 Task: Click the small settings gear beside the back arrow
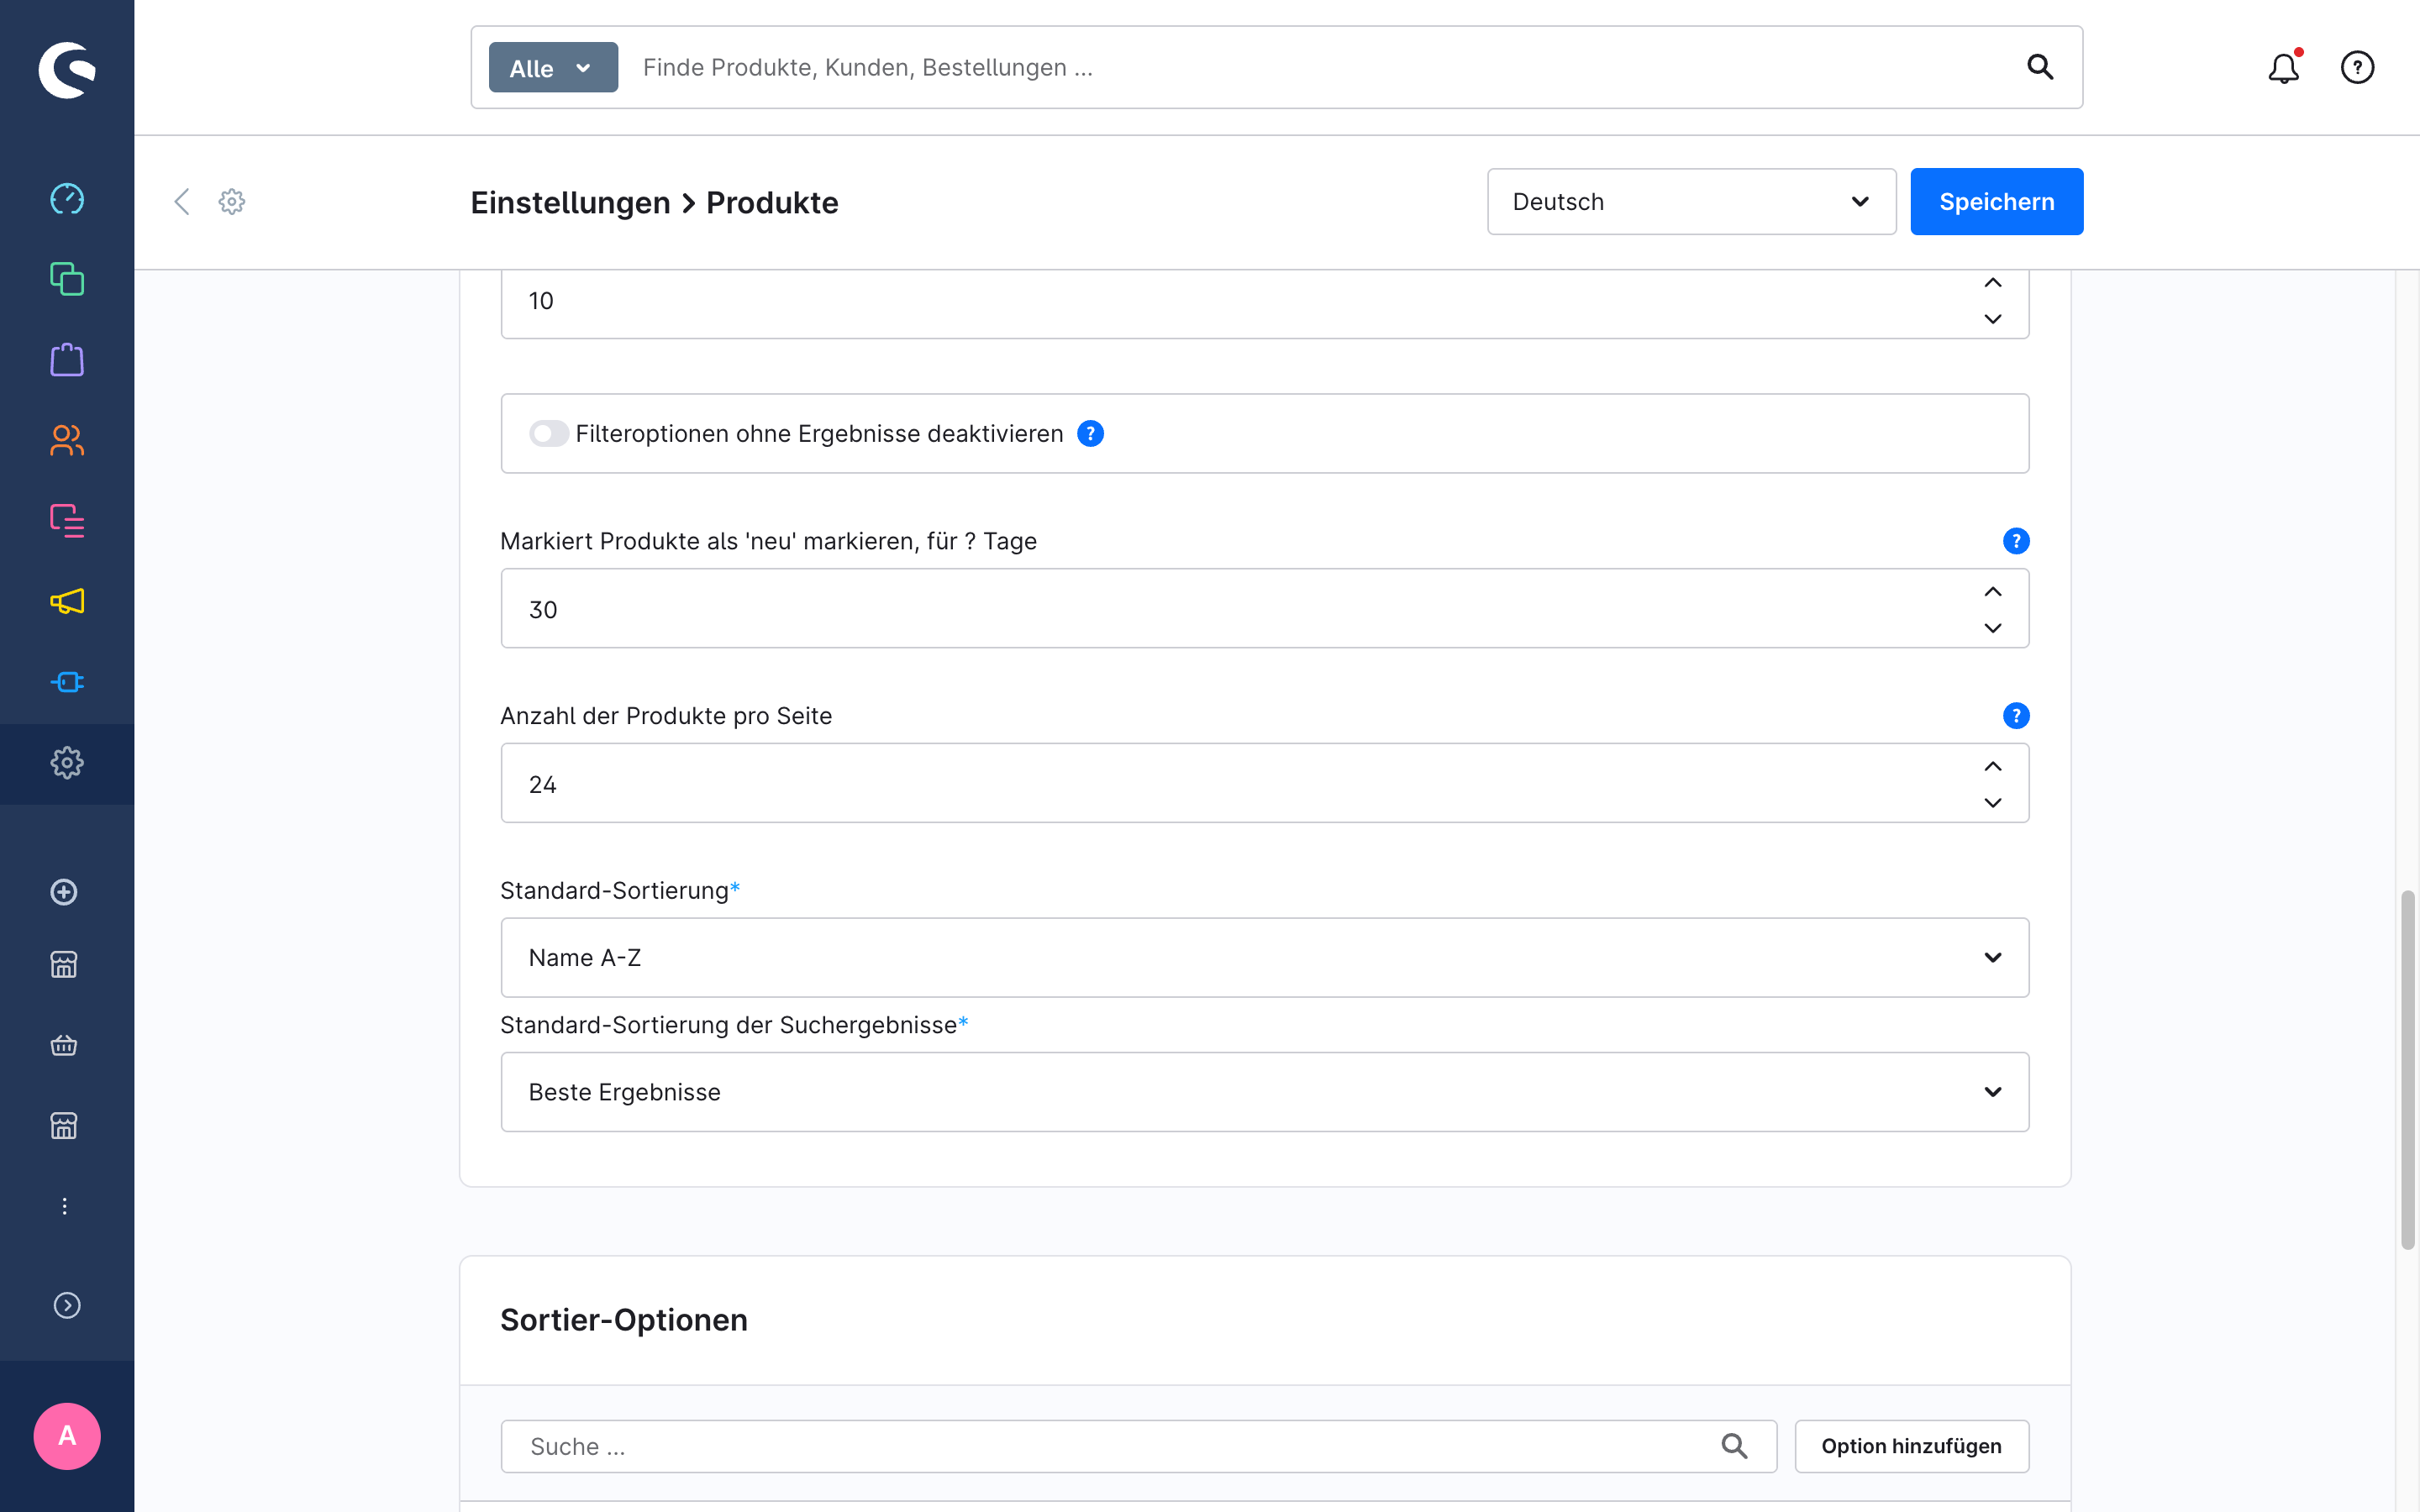click(x=232, y=201)
